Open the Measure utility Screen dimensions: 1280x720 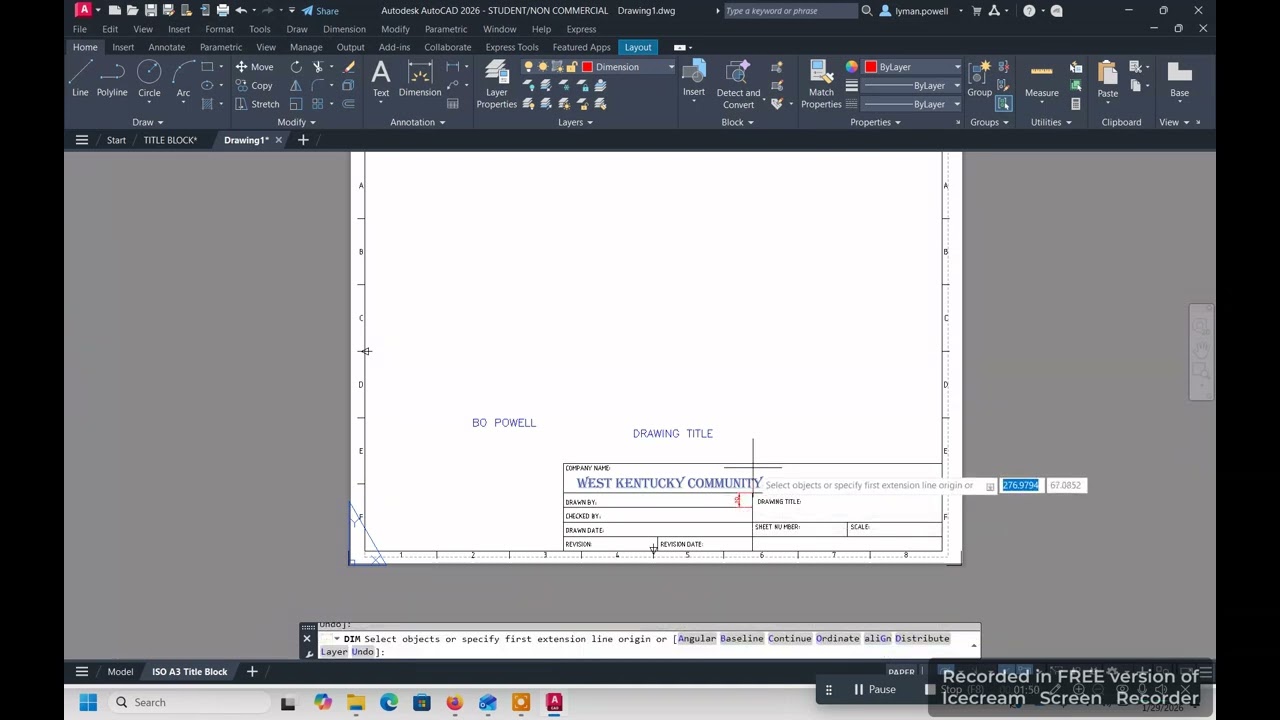1041,79
